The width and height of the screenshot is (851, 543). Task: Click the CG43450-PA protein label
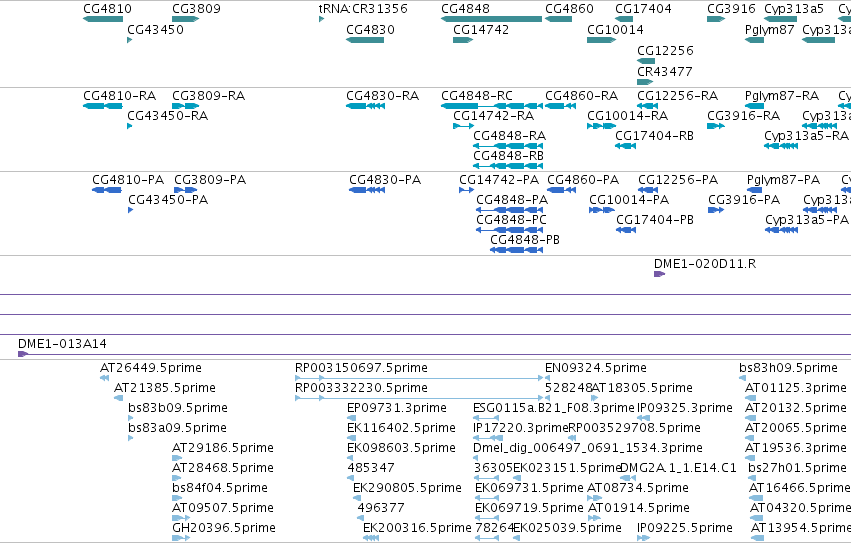(x=168, y=200)
